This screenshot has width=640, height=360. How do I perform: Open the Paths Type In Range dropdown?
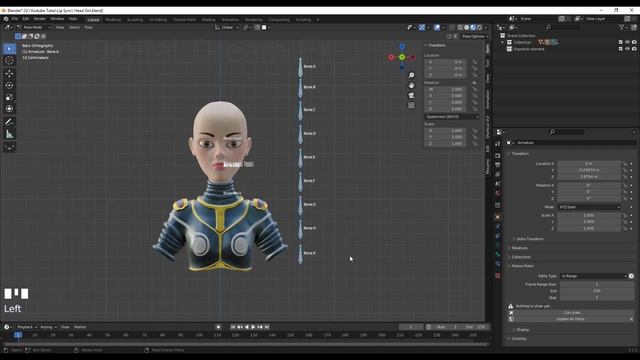pos(594,276)
